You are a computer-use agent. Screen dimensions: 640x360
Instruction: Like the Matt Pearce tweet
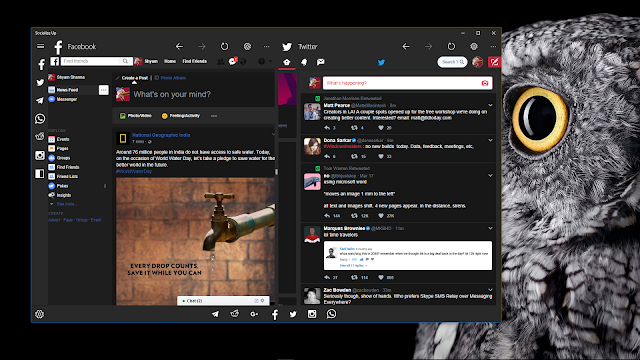(x=381, y=128)
